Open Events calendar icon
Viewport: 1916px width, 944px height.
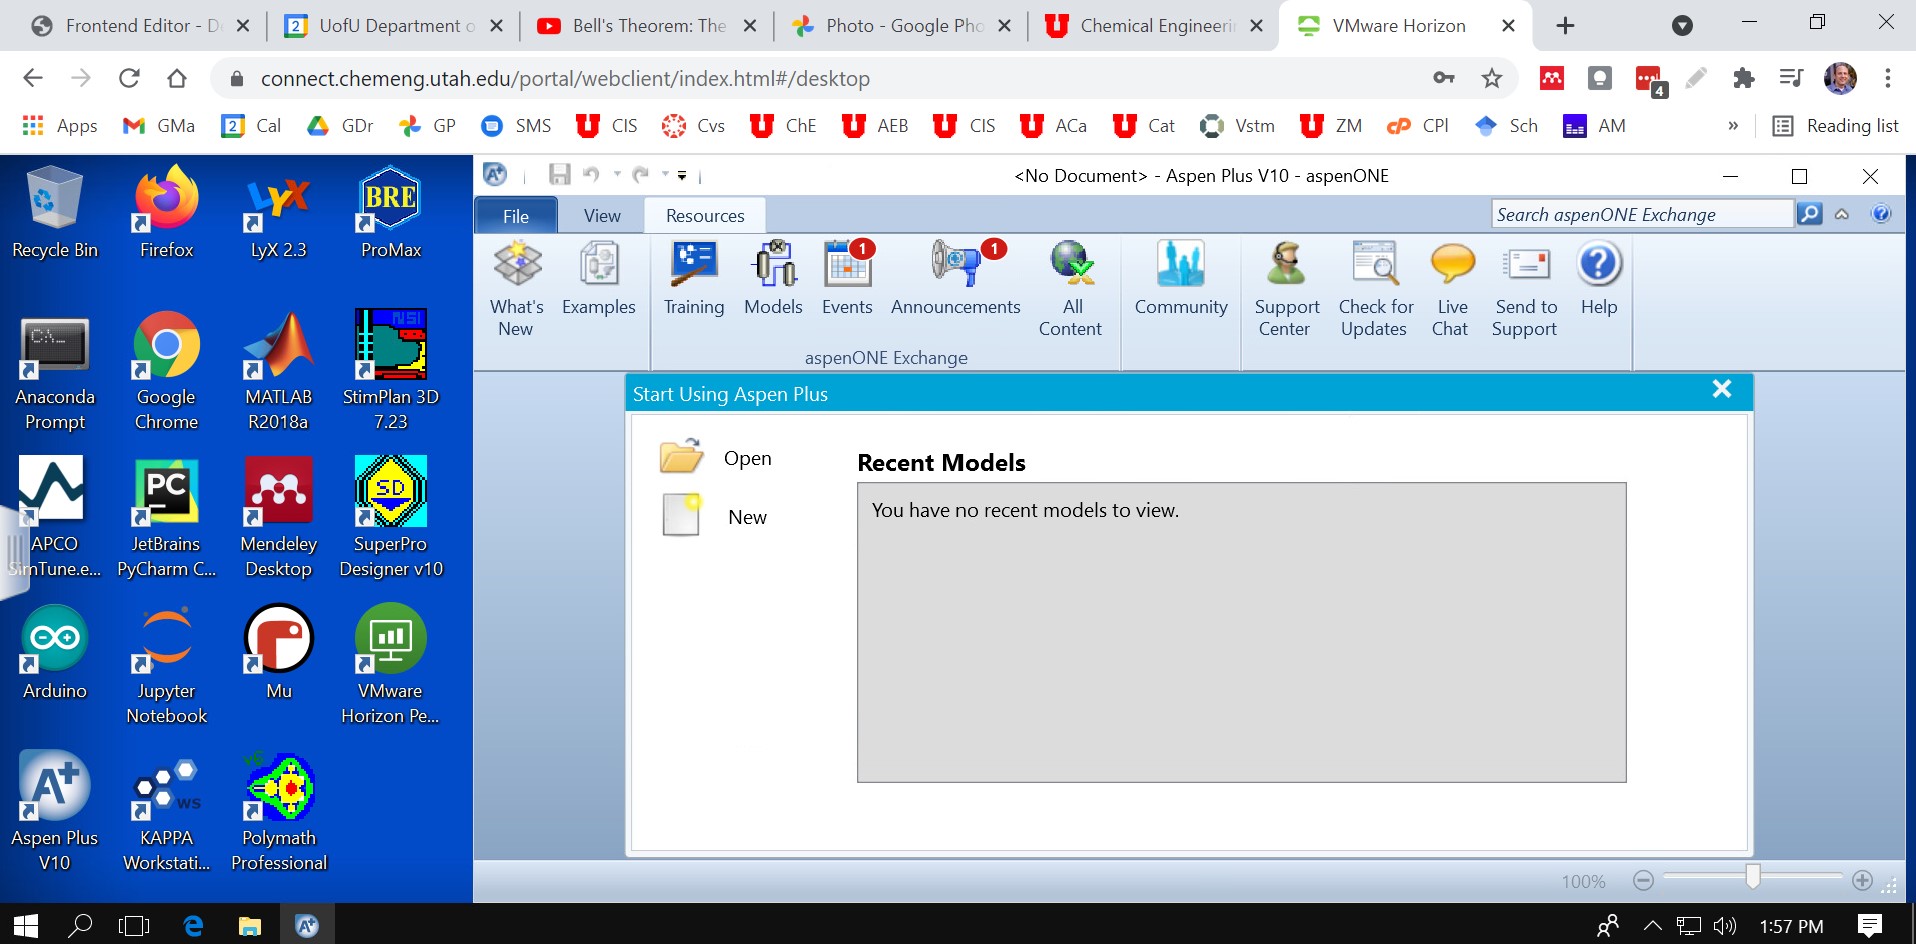pos(847,280)
